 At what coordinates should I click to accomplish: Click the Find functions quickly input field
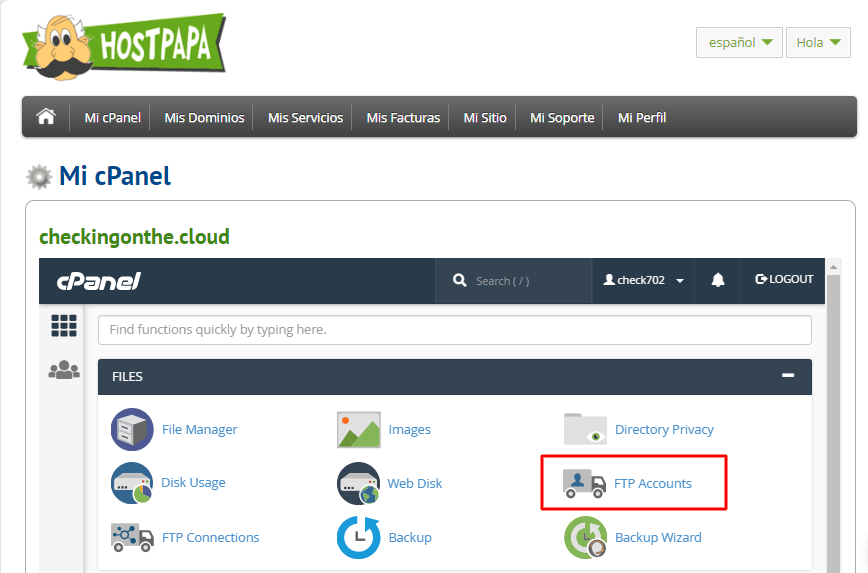(455, 330)
